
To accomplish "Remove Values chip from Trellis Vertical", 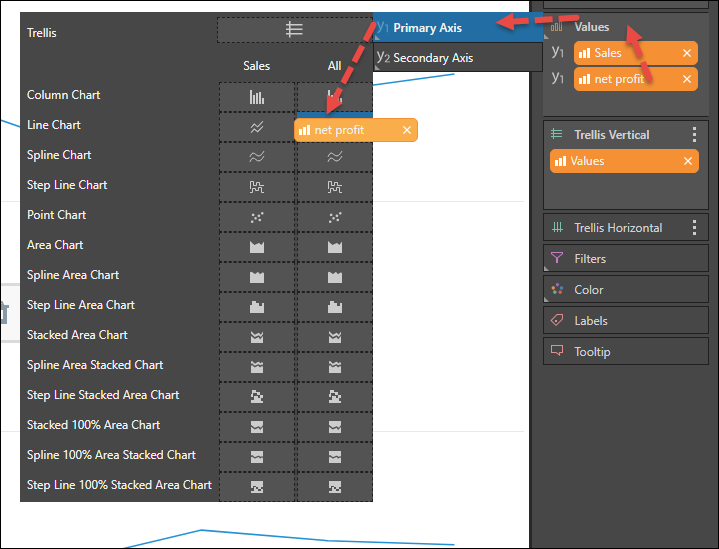I will (x=688, y=161).
